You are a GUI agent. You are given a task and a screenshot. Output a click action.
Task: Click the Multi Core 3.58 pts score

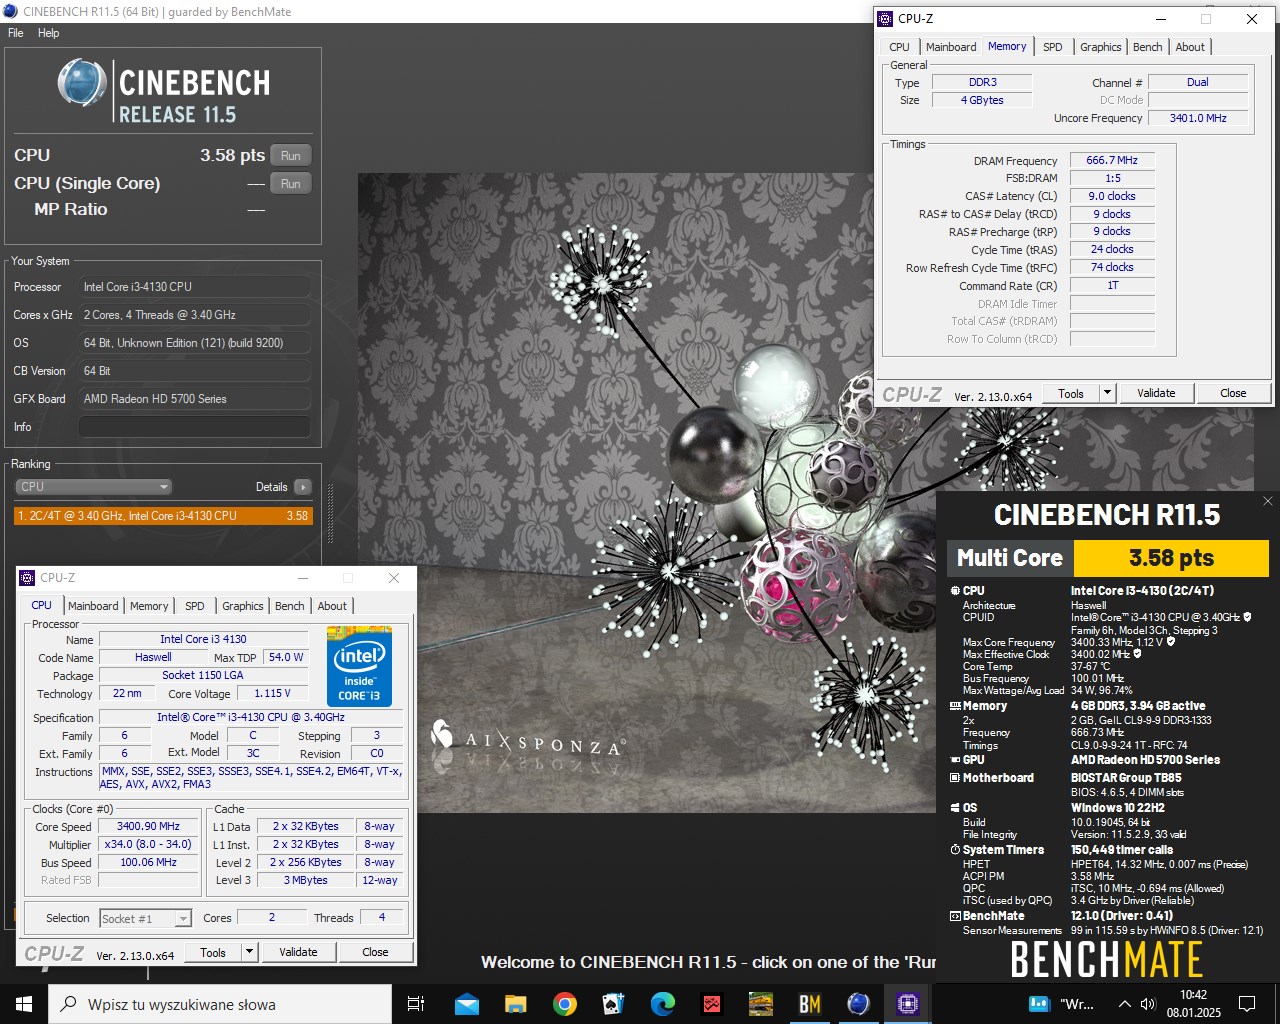point(1171,558)
